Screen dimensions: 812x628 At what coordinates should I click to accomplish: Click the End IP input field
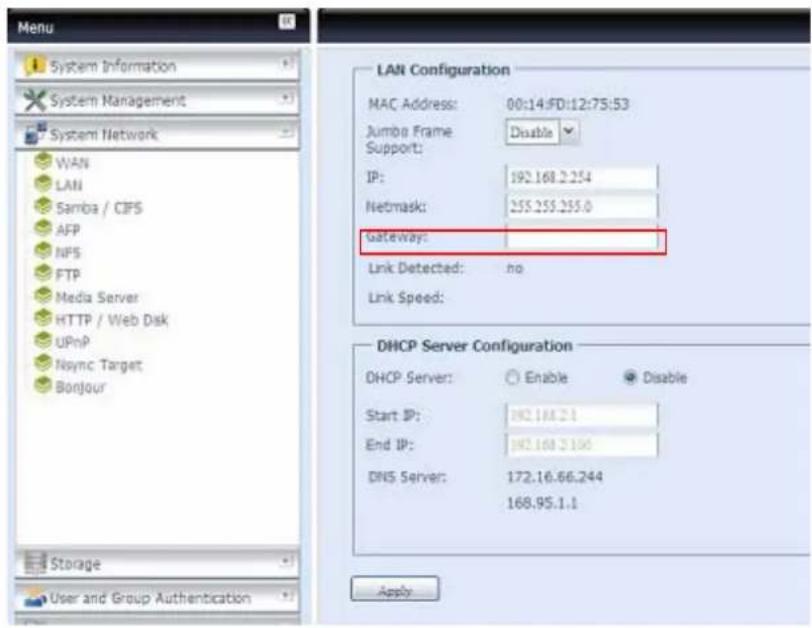582,445
